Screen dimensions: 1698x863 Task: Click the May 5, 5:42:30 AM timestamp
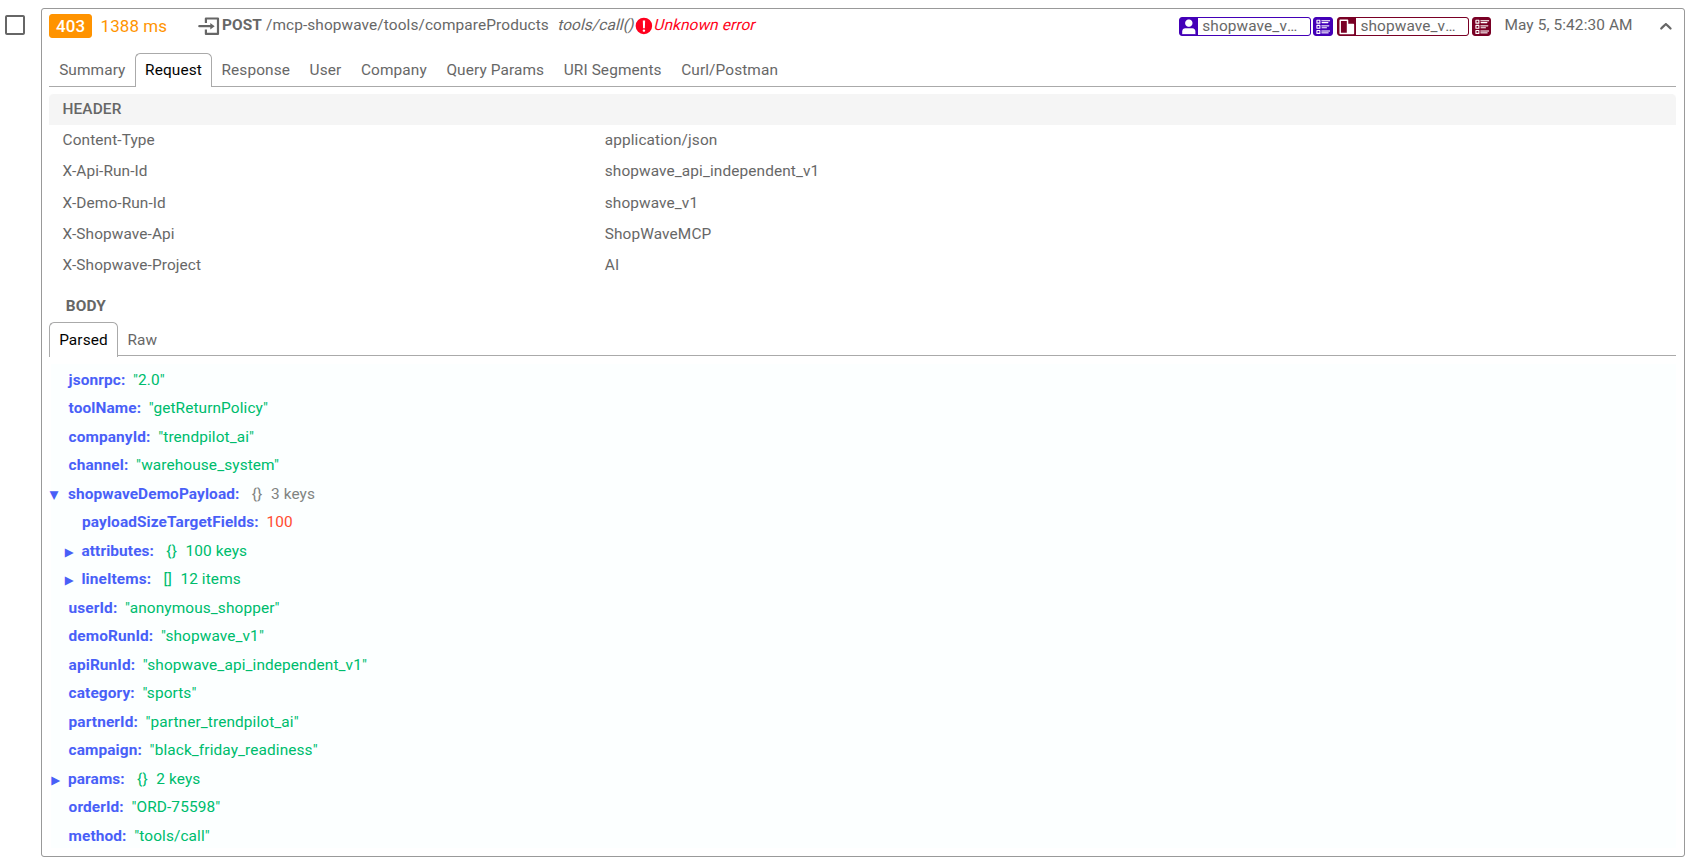click(x=1568, y=25)
